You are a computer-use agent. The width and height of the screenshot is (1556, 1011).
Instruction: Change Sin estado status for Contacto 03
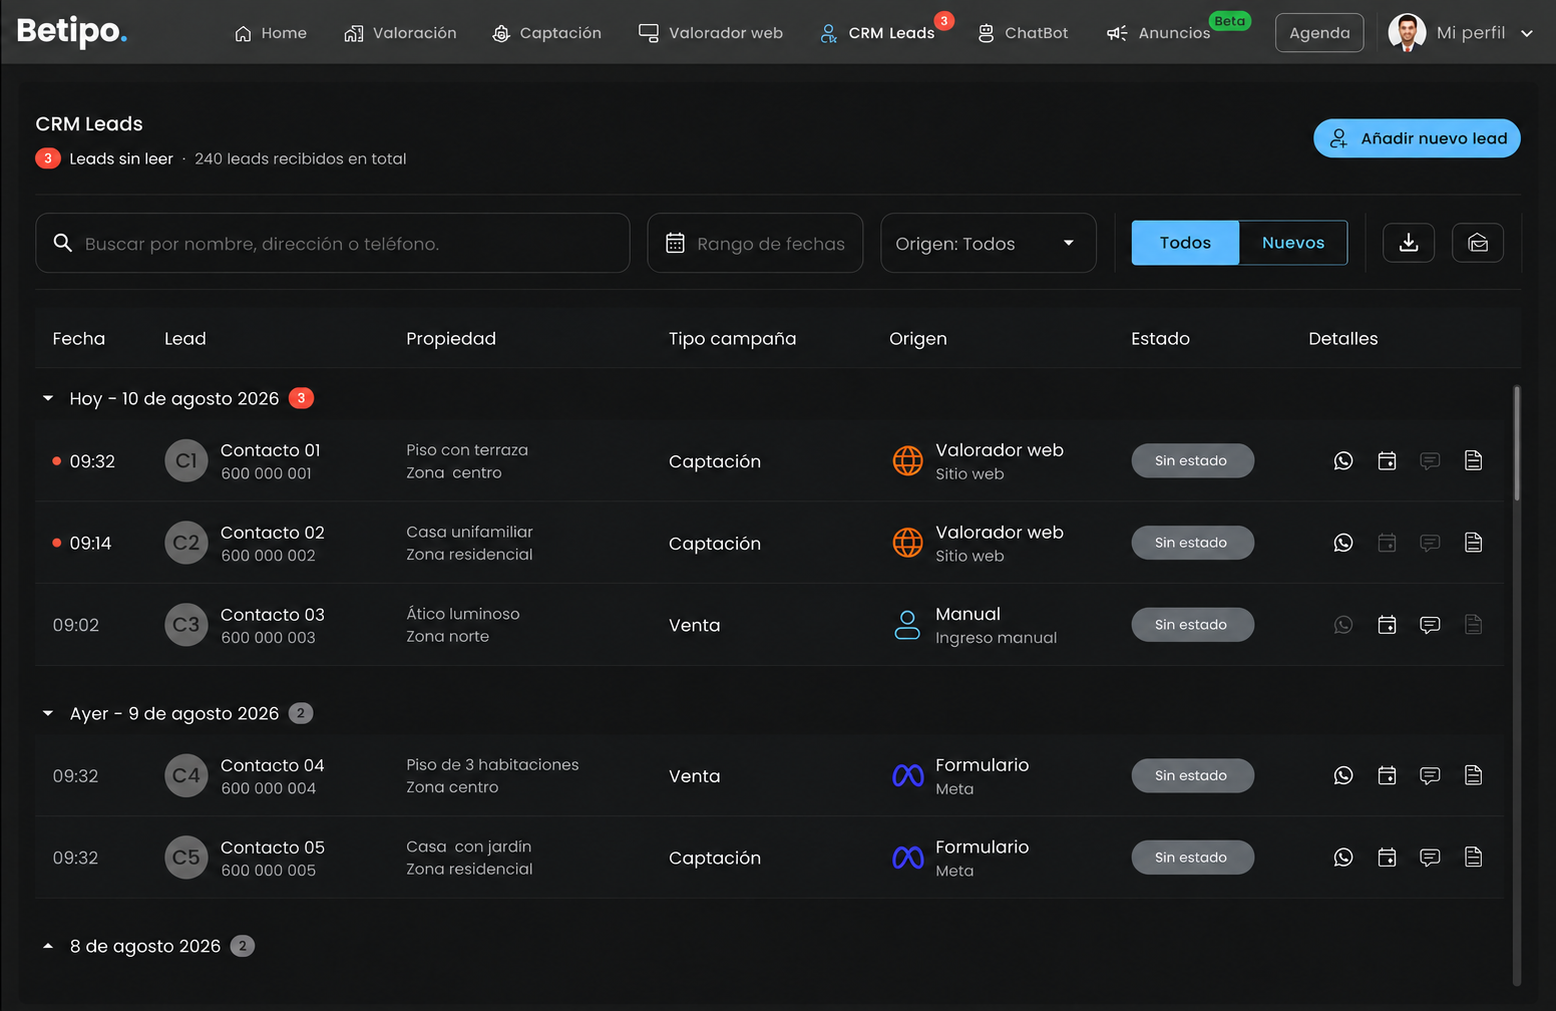pos(1192,625)
